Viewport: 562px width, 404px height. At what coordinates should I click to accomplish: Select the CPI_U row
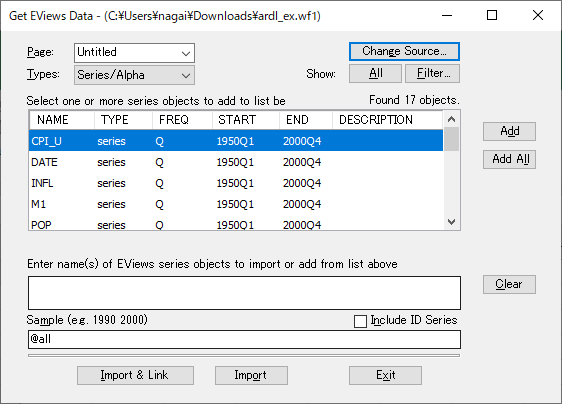pyautogui.click(x=236, y=141)
